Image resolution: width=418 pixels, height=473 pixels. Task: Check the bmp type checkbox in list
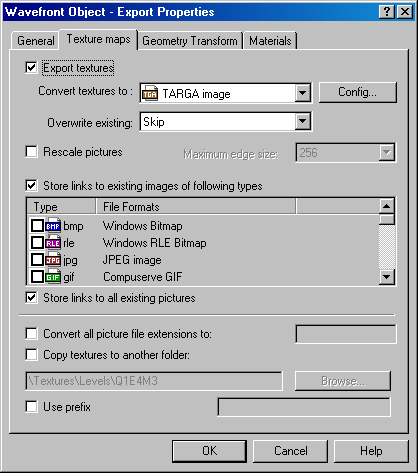coord(37,226)
